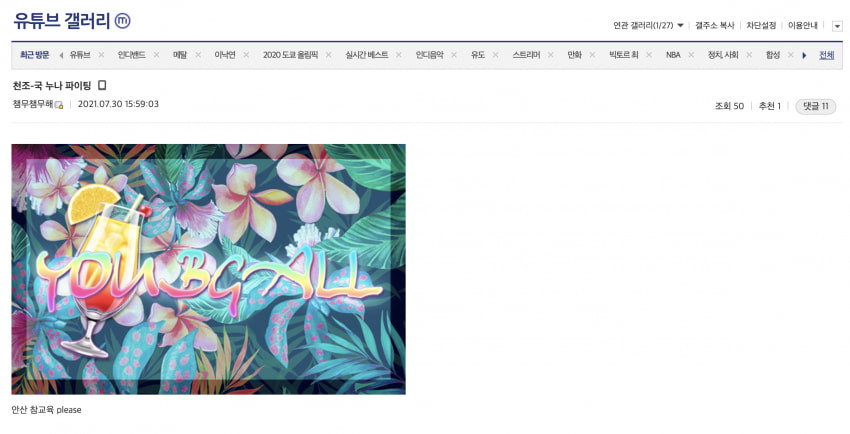Go to 실시간 베스트 gallery
Screen dimensions: 850x434
[x=367, y=55]
